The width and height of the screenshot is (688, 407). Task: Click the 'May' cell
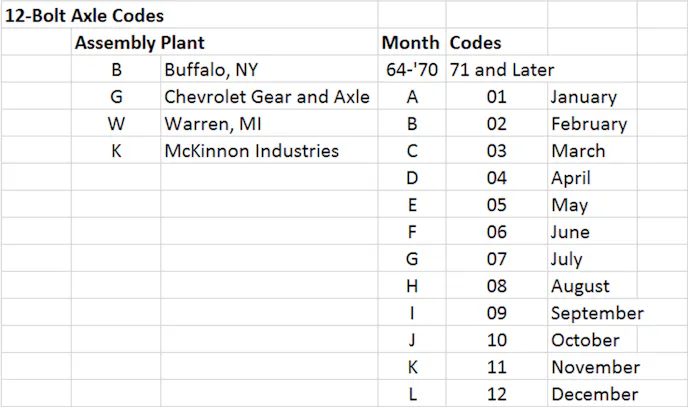click(570, 205)
